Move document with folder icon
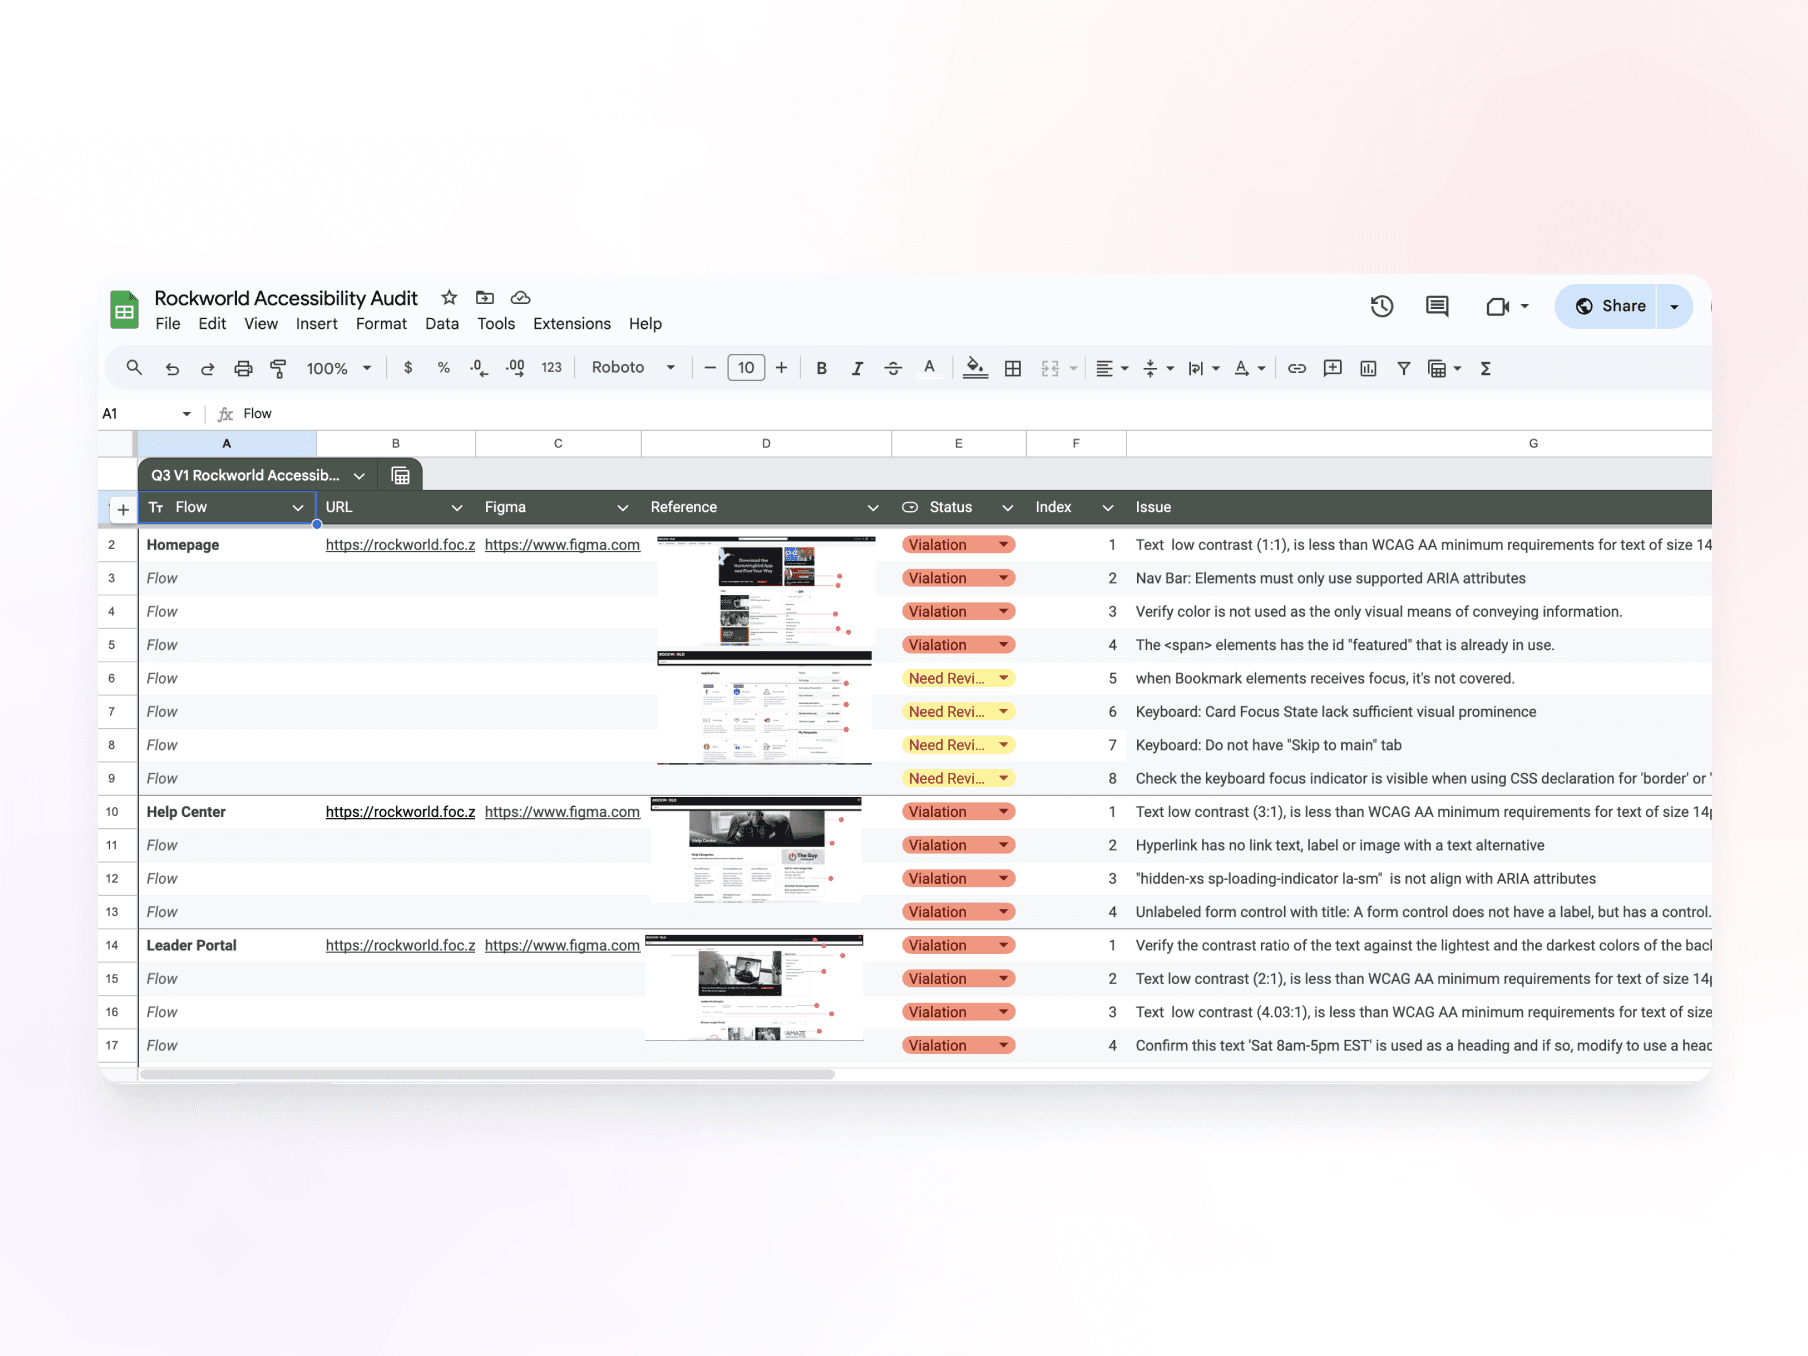Viewport: 1808px width, 1356px height. pyautogui.click(x=485, y=297)
